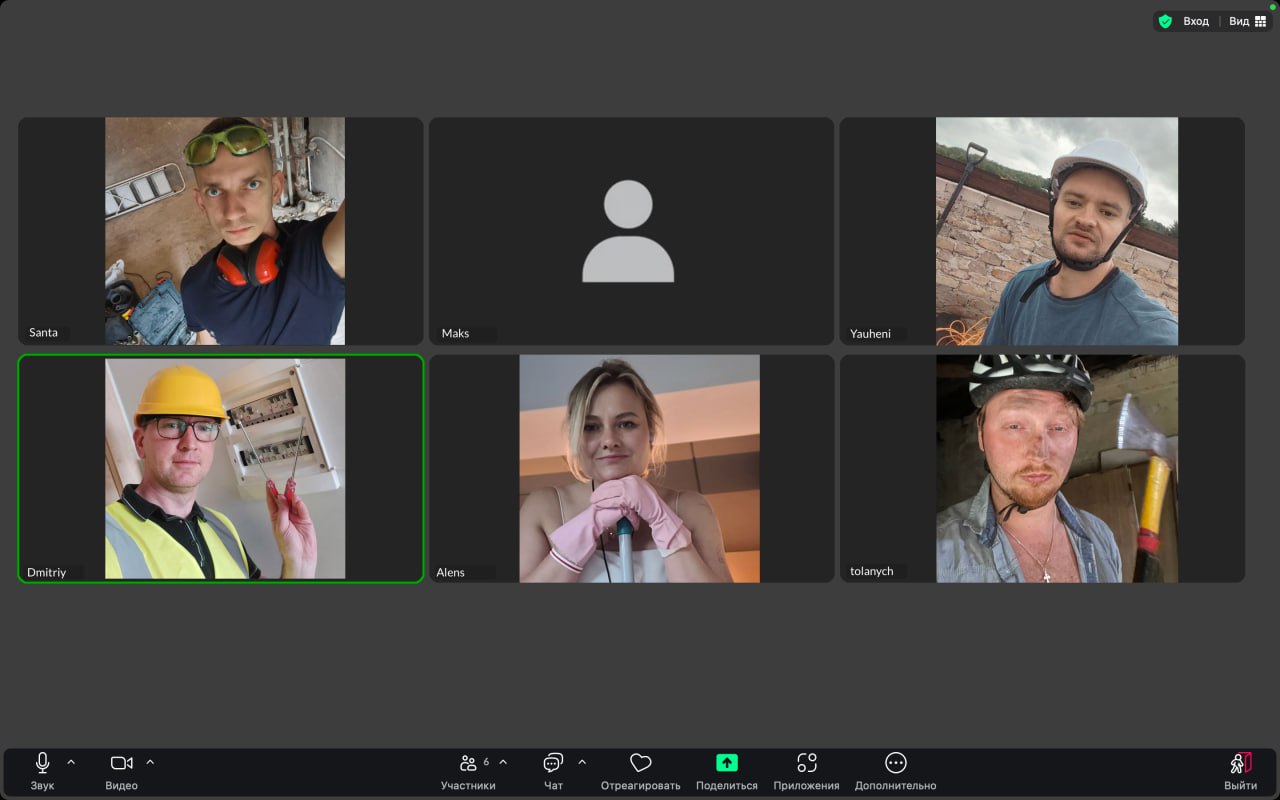The width and height of the screenshot is (1280, 800).
Task: Open the Отреагировать reactions heart icon
Action: click(641, 763)
